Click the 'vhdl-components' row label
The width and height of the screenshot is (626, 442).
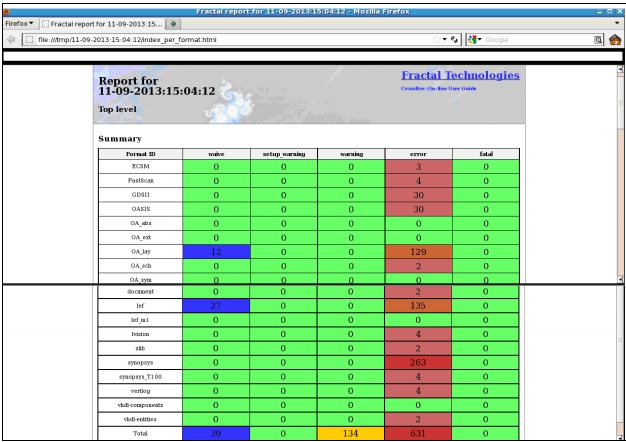coord(140,405)
